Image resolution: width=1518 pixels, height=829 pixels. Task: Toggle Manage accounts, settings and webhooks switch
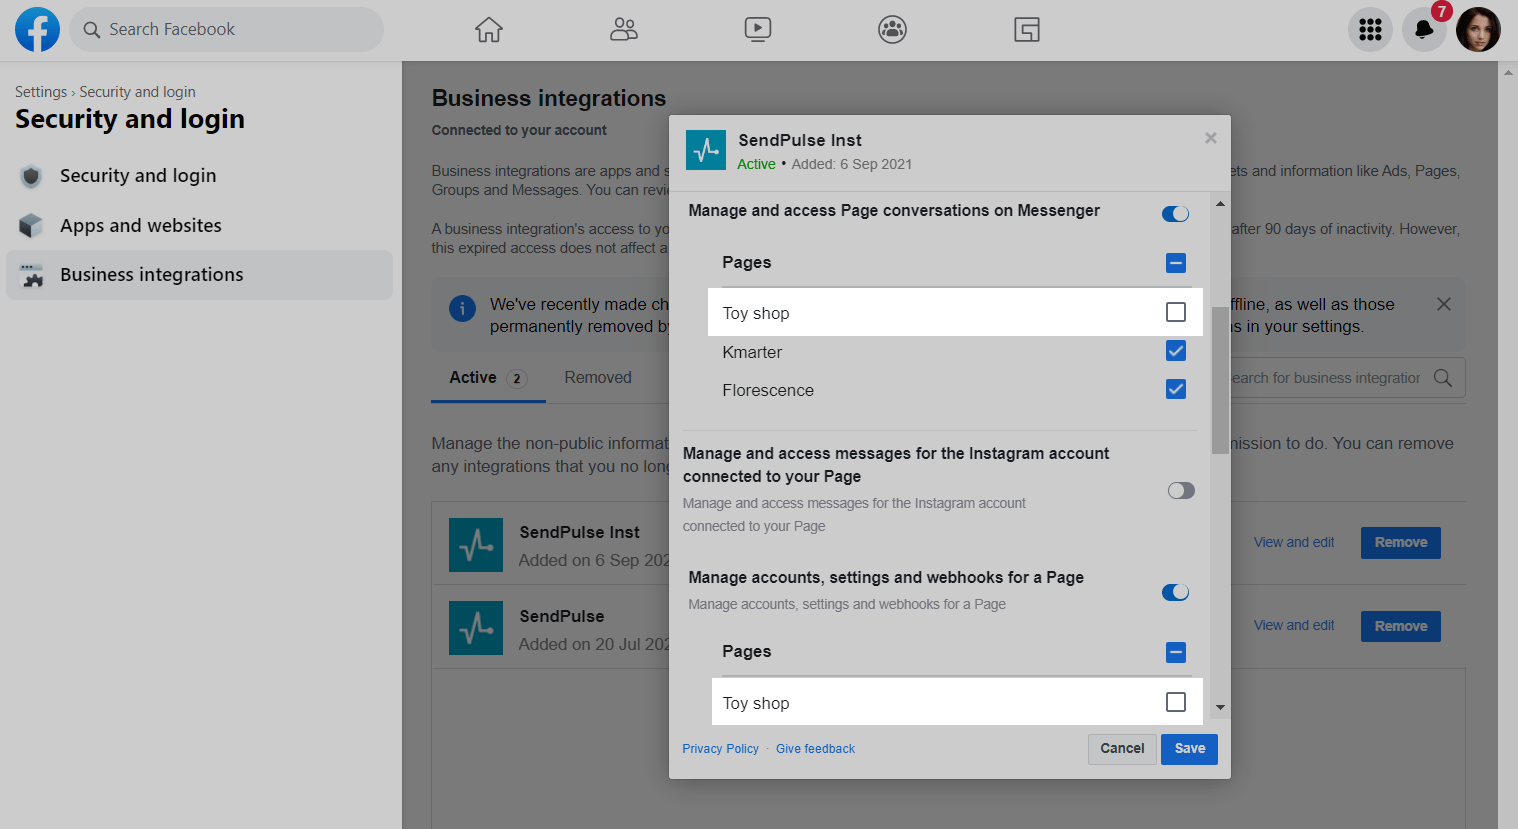pyautogui.click(x=1176, y=592)
